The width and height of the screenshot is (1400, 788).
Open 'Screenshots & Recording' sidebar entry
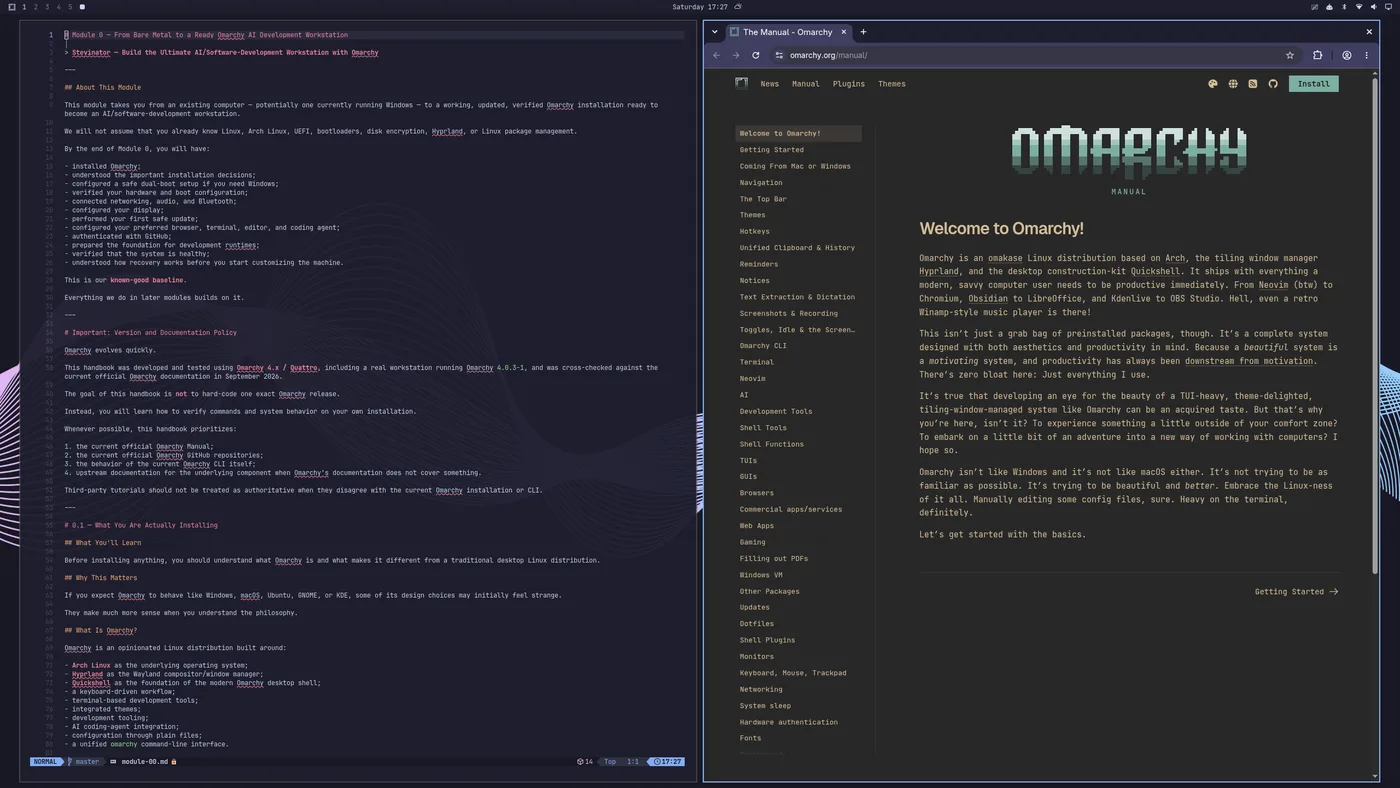coord(789,313)
